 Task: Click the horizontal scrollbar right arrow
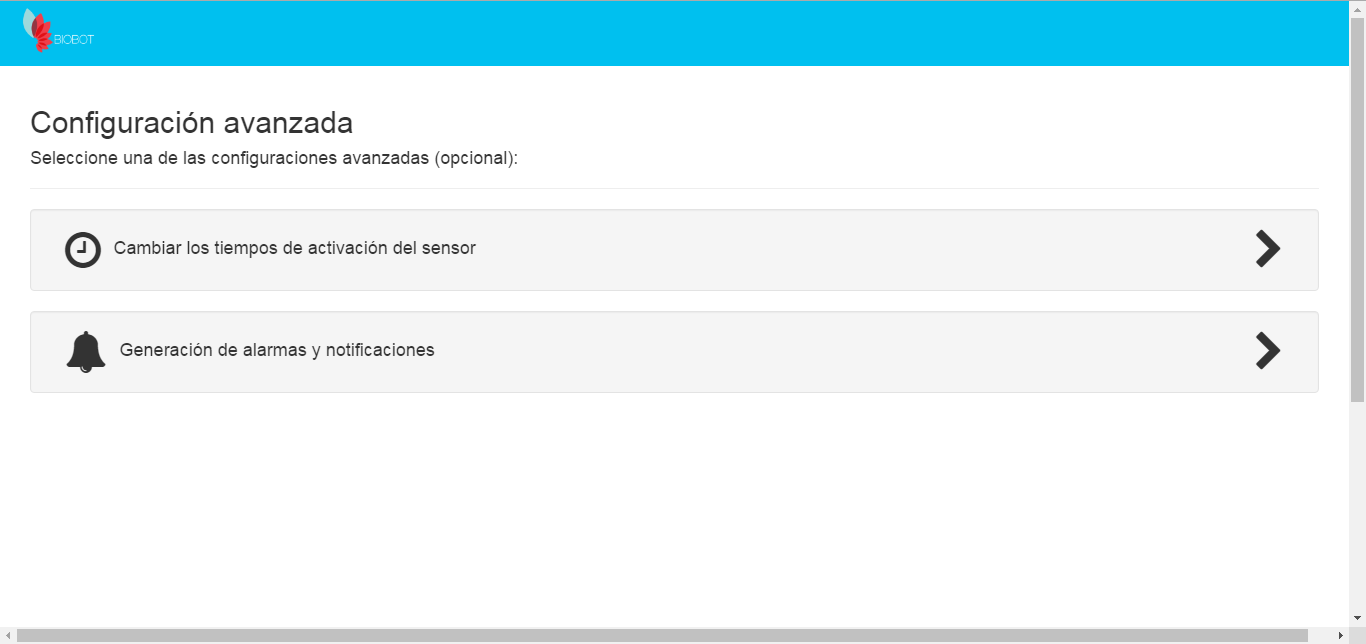point(1341,636)
